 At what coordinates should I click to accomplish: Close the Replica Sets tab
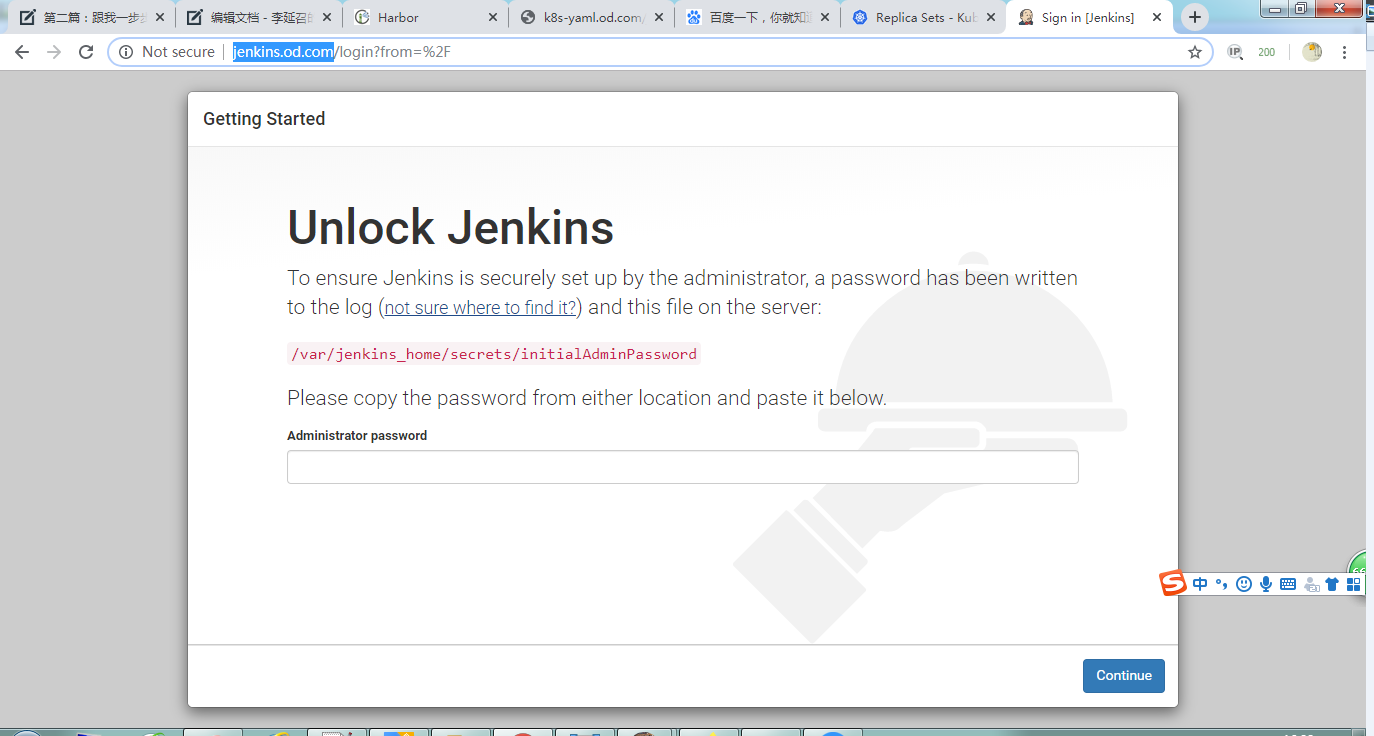click(x=992, y=17)
